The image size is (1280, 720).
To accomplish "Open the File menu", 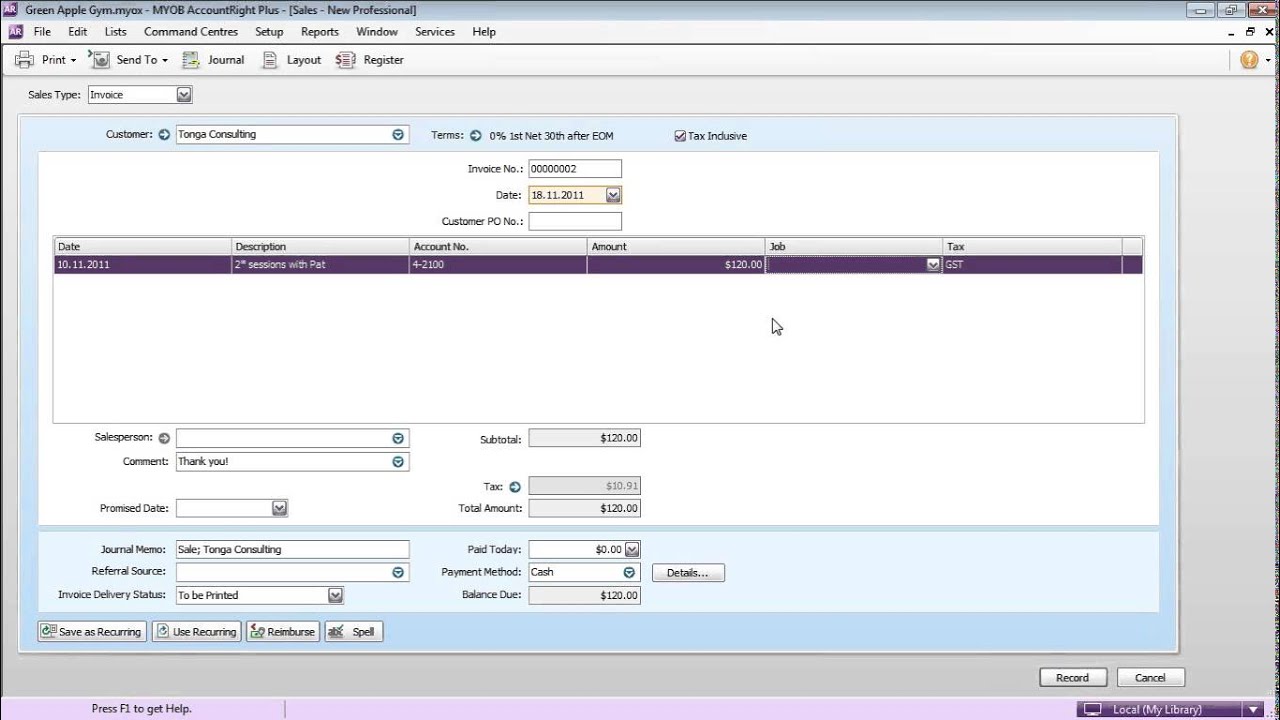I will (42, 32).
